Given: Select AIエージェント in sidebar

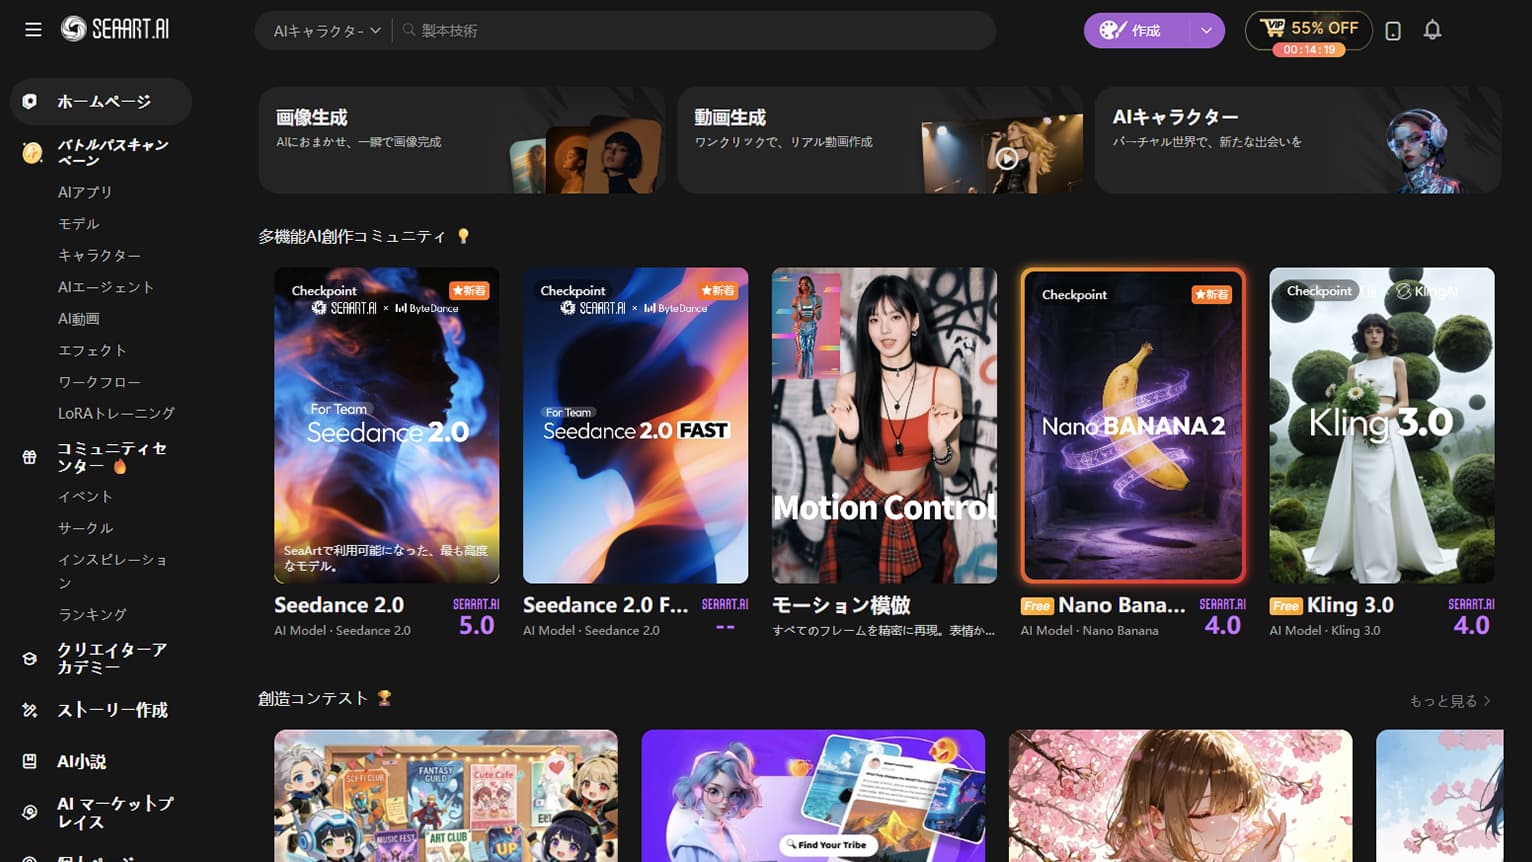Looking at the screenshot, I should coord(106,287).
